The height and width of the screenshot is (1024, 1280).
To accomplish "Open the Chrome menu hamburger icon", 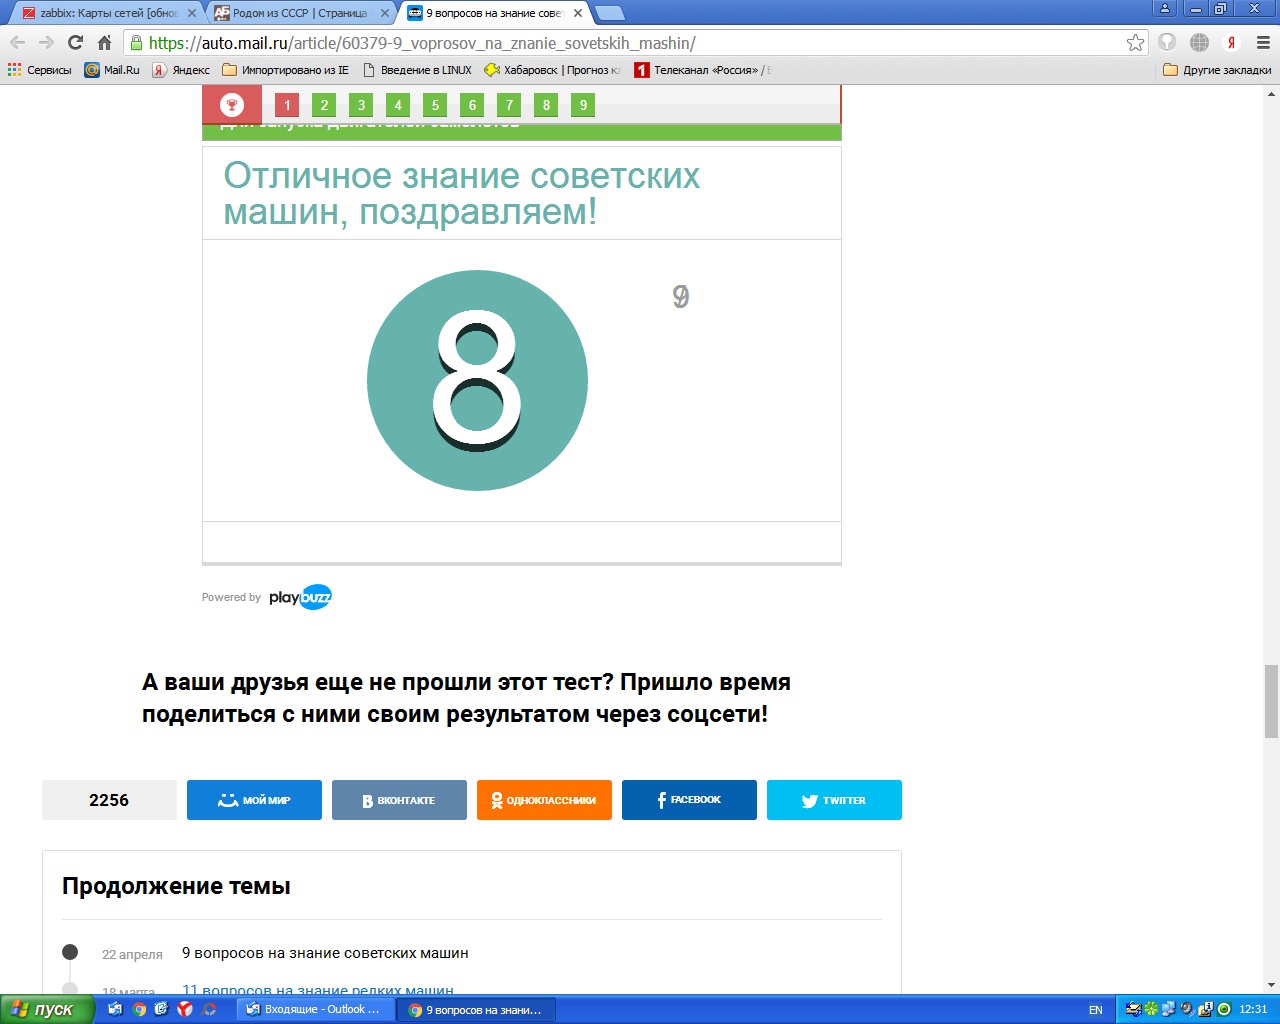I will tap(1263, 43).
